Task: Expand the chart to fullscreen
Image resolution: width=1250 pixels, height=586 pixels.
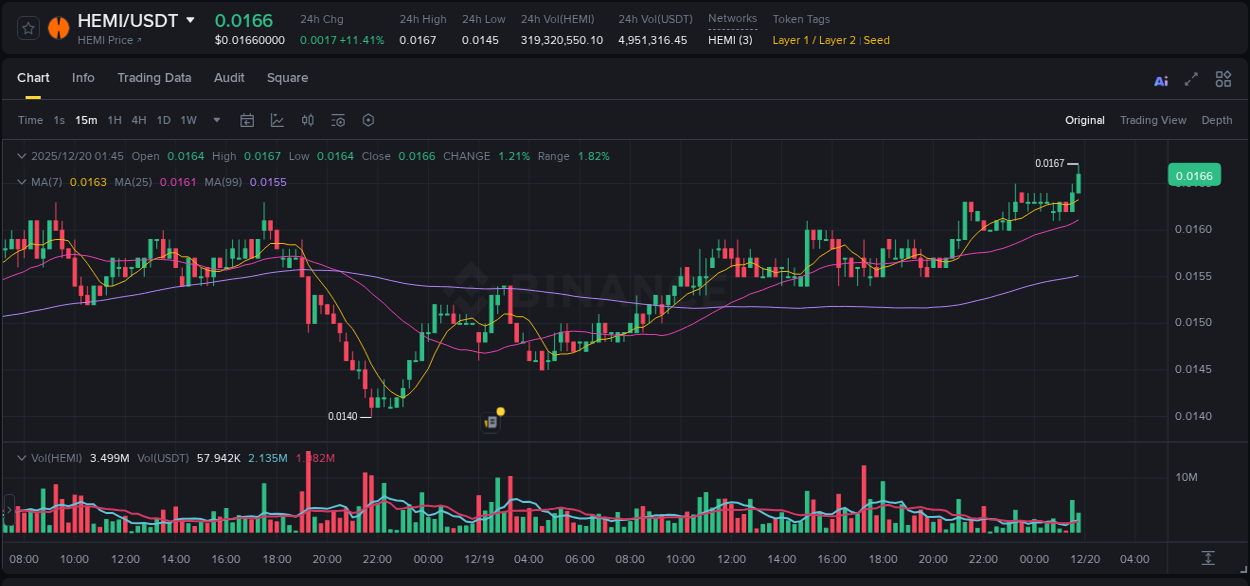Action: (x=1190, y=79)
